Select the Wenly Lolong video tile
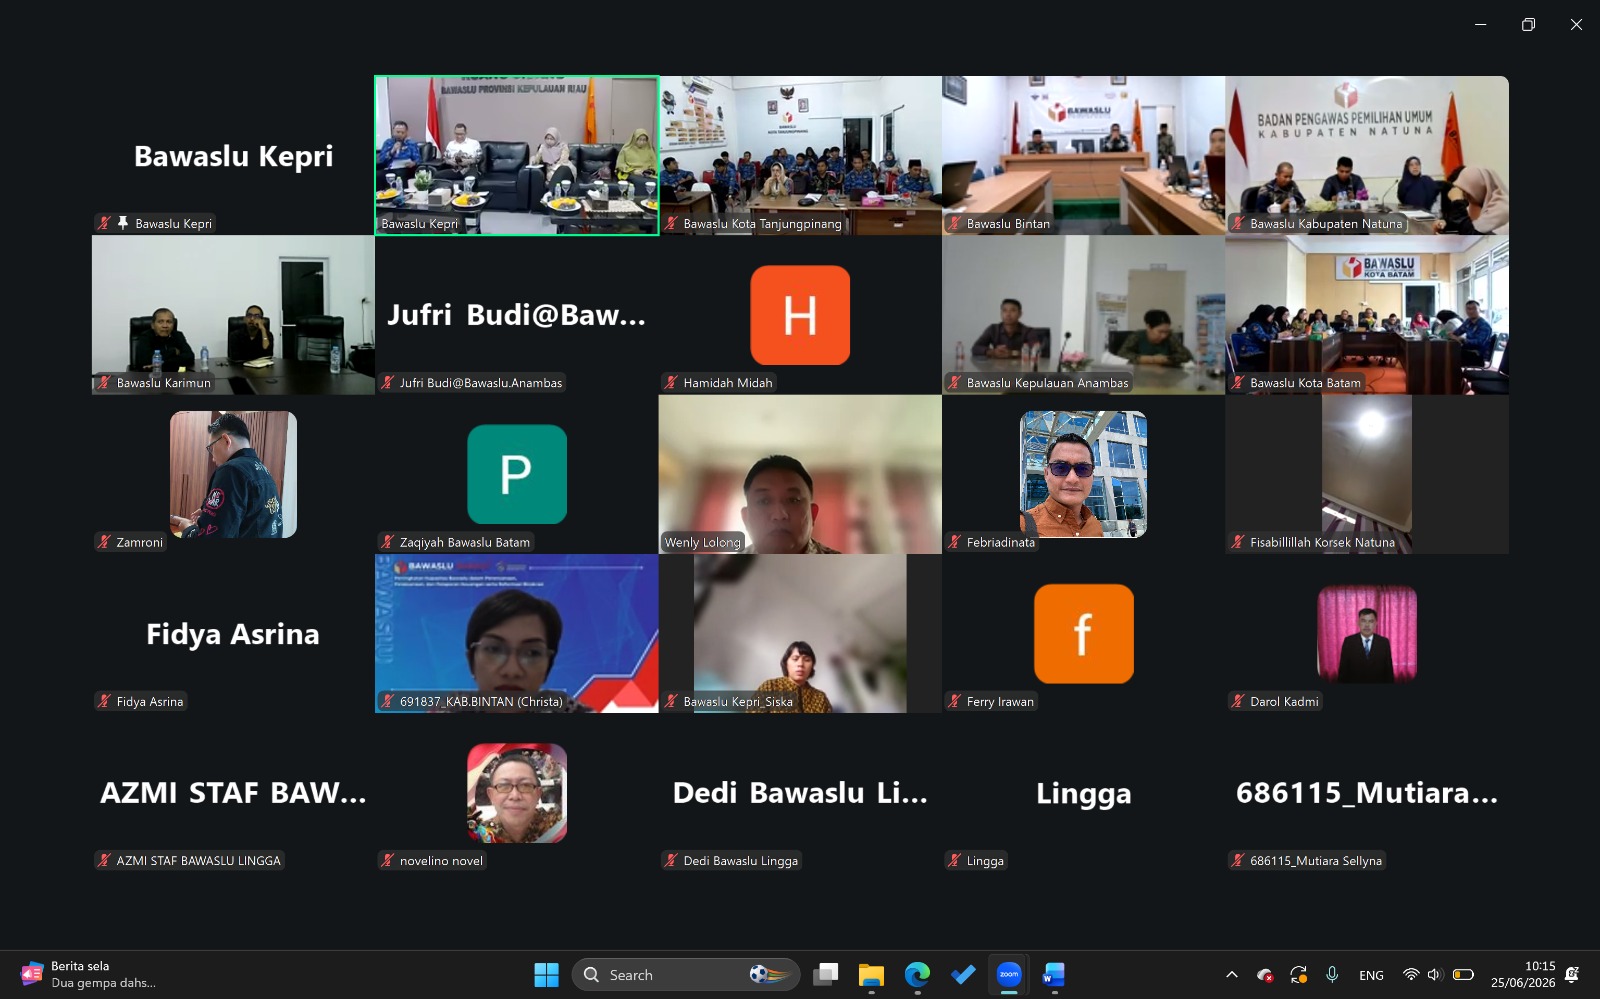Screen dimensions: 1600x999 click(800, 474)
